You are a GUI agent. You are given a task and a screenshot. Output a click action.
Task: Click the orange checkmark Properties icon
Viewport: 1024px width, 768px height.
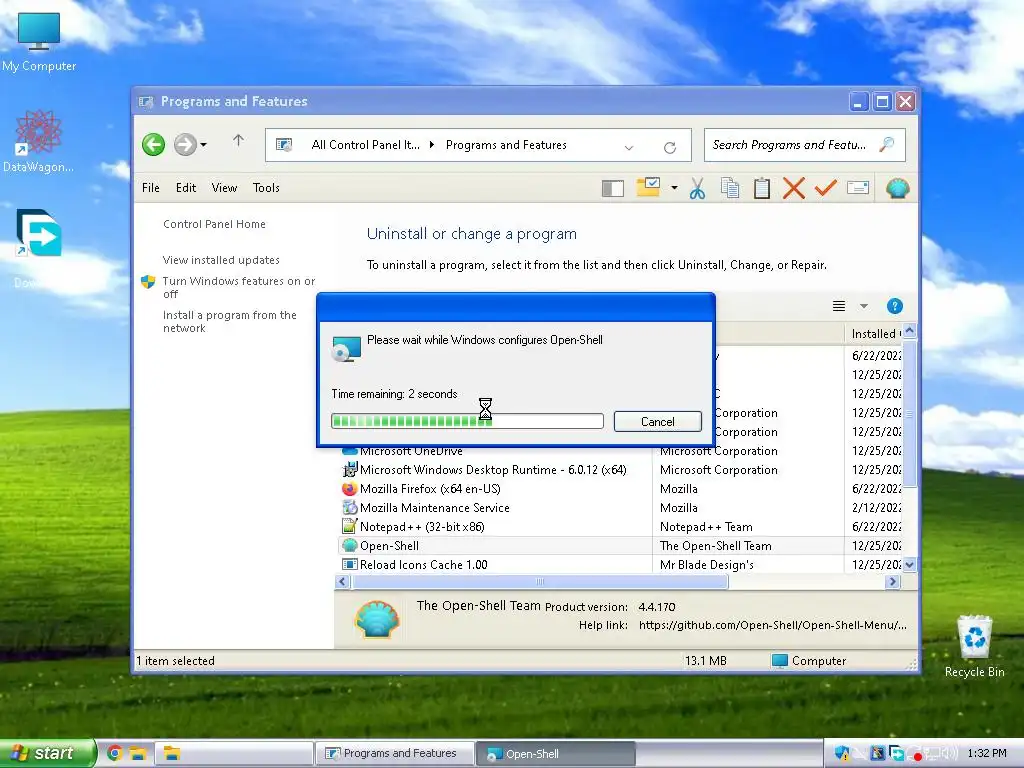pos(825,188)
